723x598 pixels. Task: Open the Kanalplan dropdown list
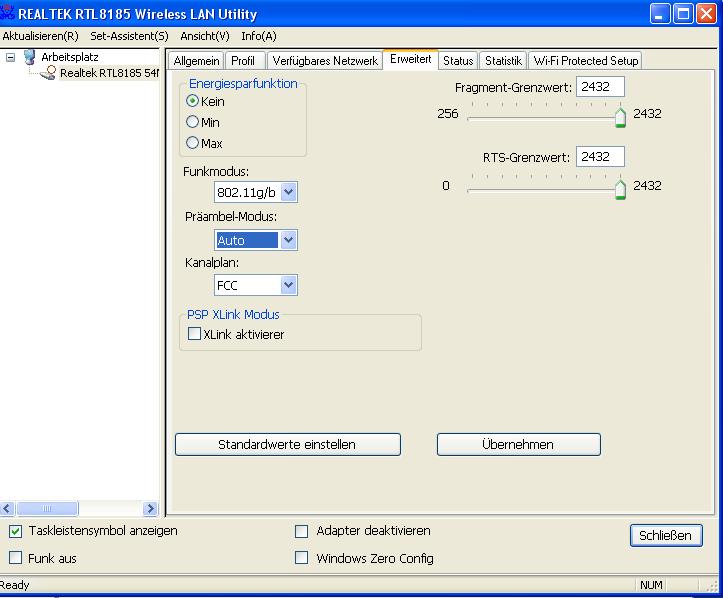288,286
